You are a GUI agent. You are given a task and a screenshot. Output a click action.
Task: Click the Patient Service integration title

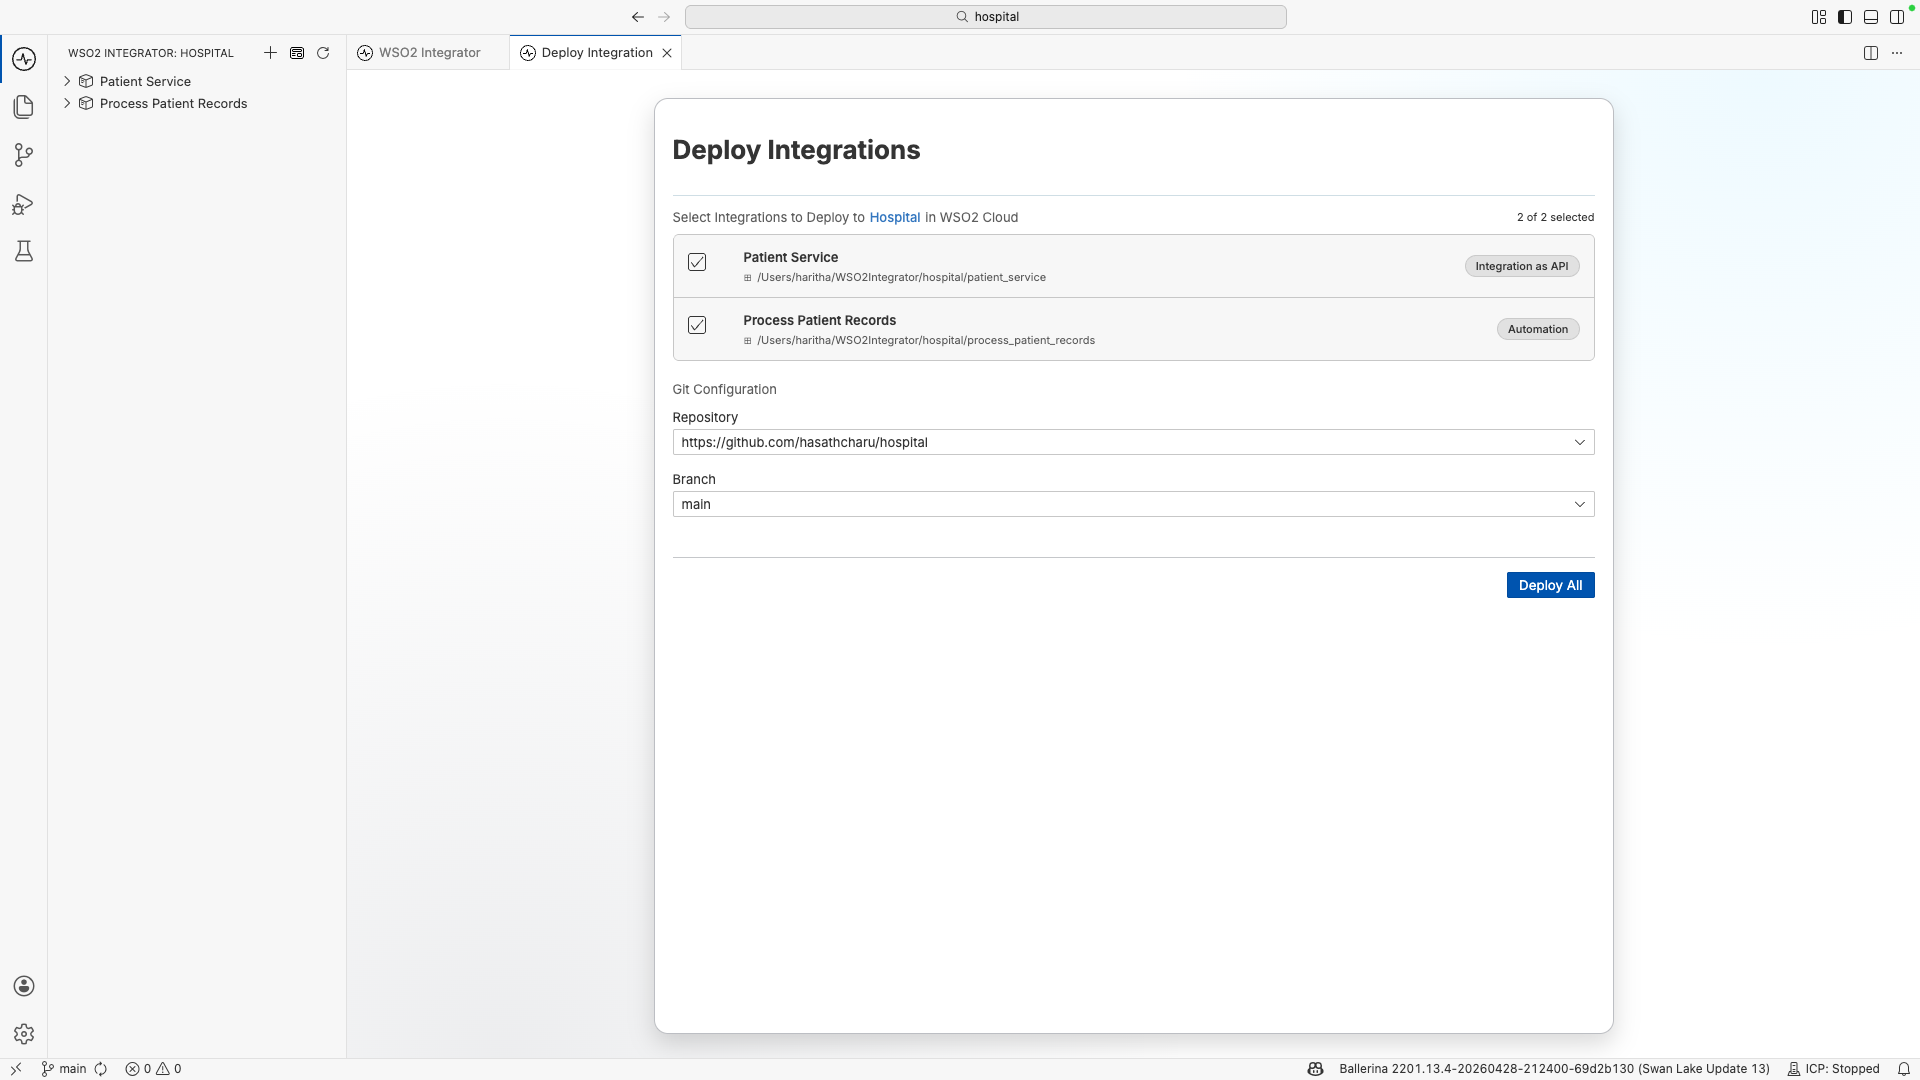tap(790, 257)
